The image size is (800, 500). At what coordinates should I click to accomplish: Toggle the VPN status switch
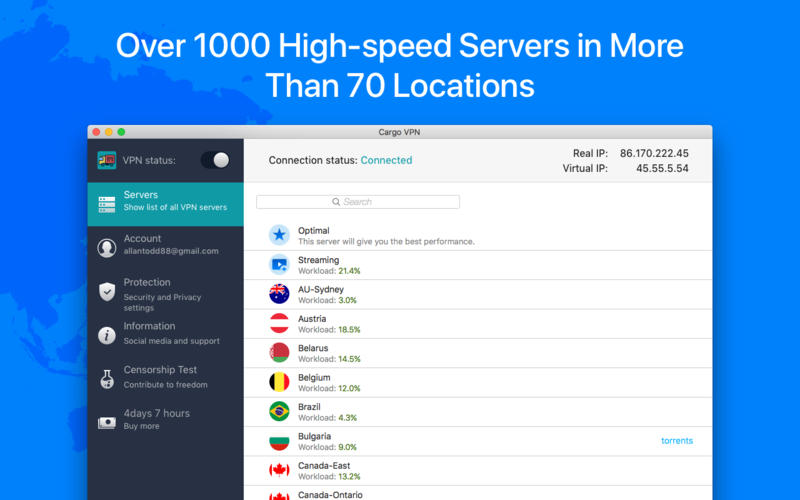point(215,160)
